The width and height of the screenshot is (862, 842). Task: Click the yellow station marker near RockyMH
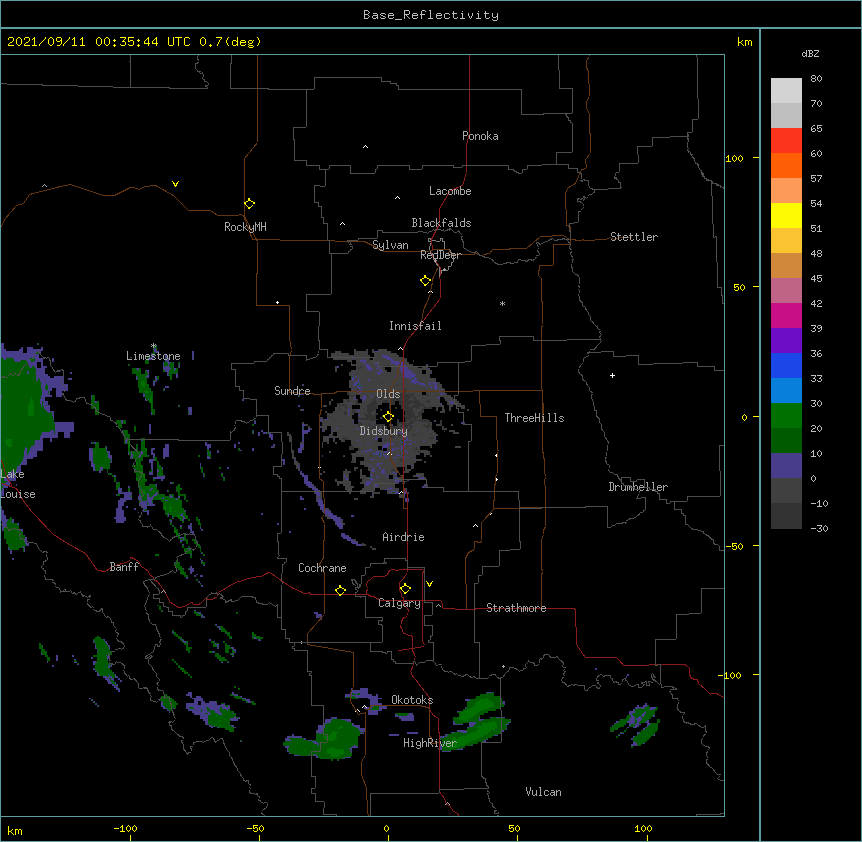pos(249,204)
